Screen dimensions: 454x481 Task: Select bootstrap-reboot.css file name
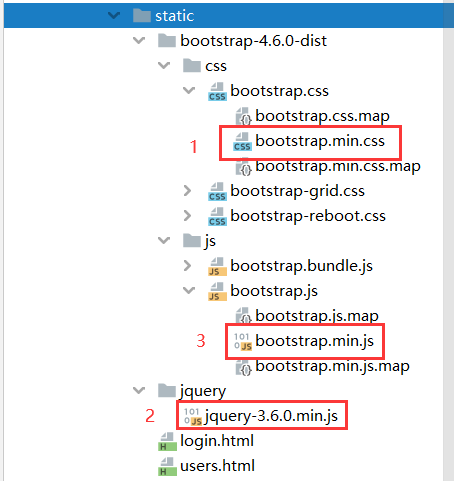(308, 216)
